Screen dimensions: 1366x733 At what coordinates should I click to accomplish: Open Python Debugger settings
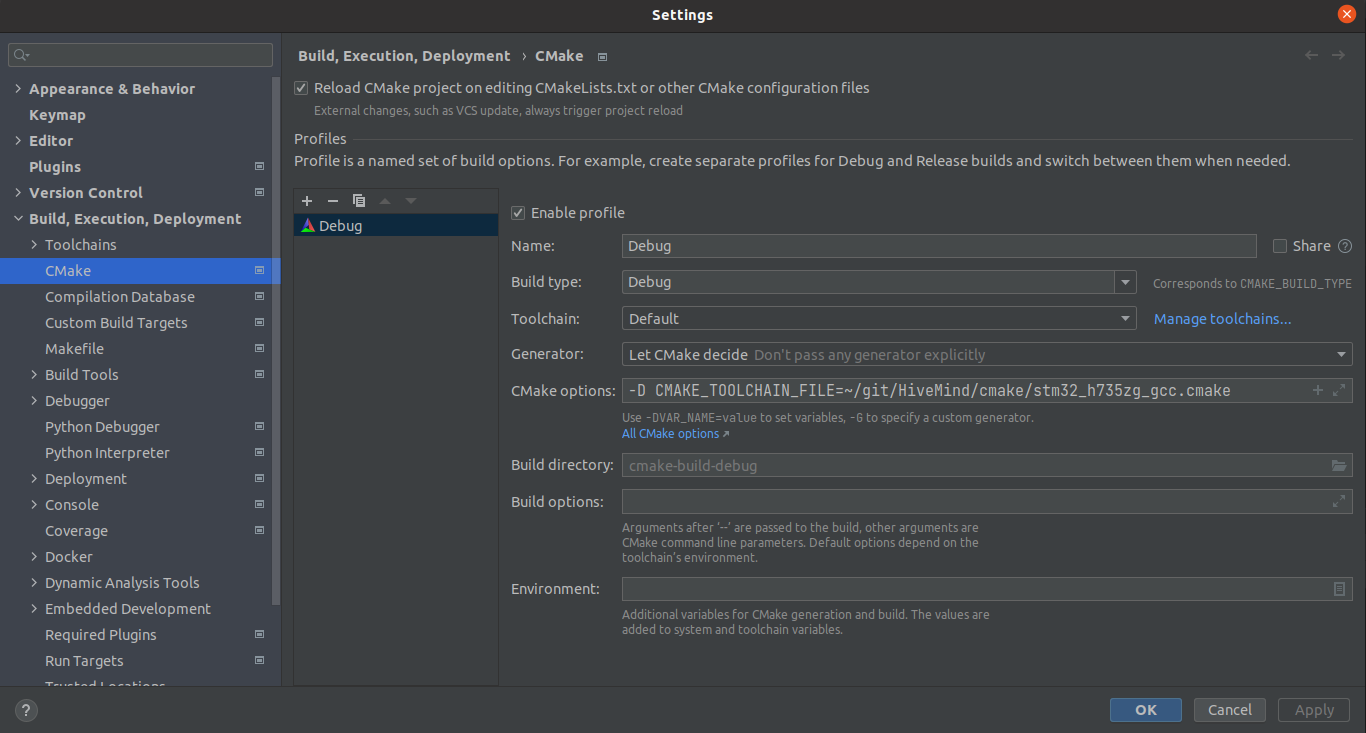[102, 427]
